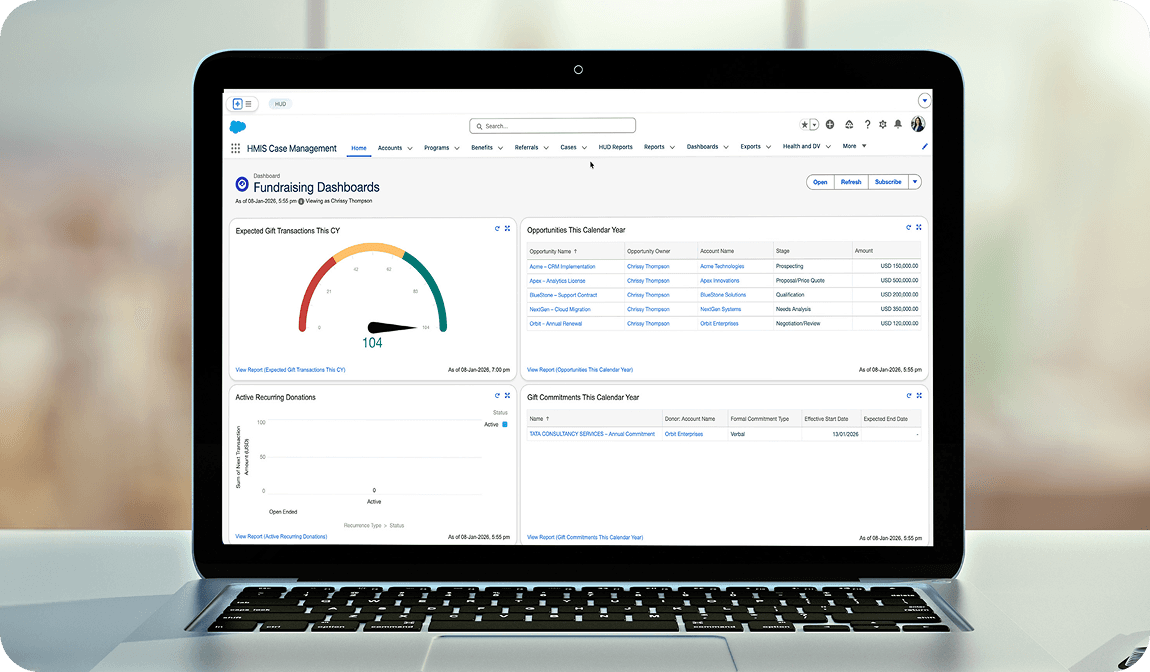Open the Orbit Enterprises donor account link
Viewport: 1150px width, 672px height.
684,434
